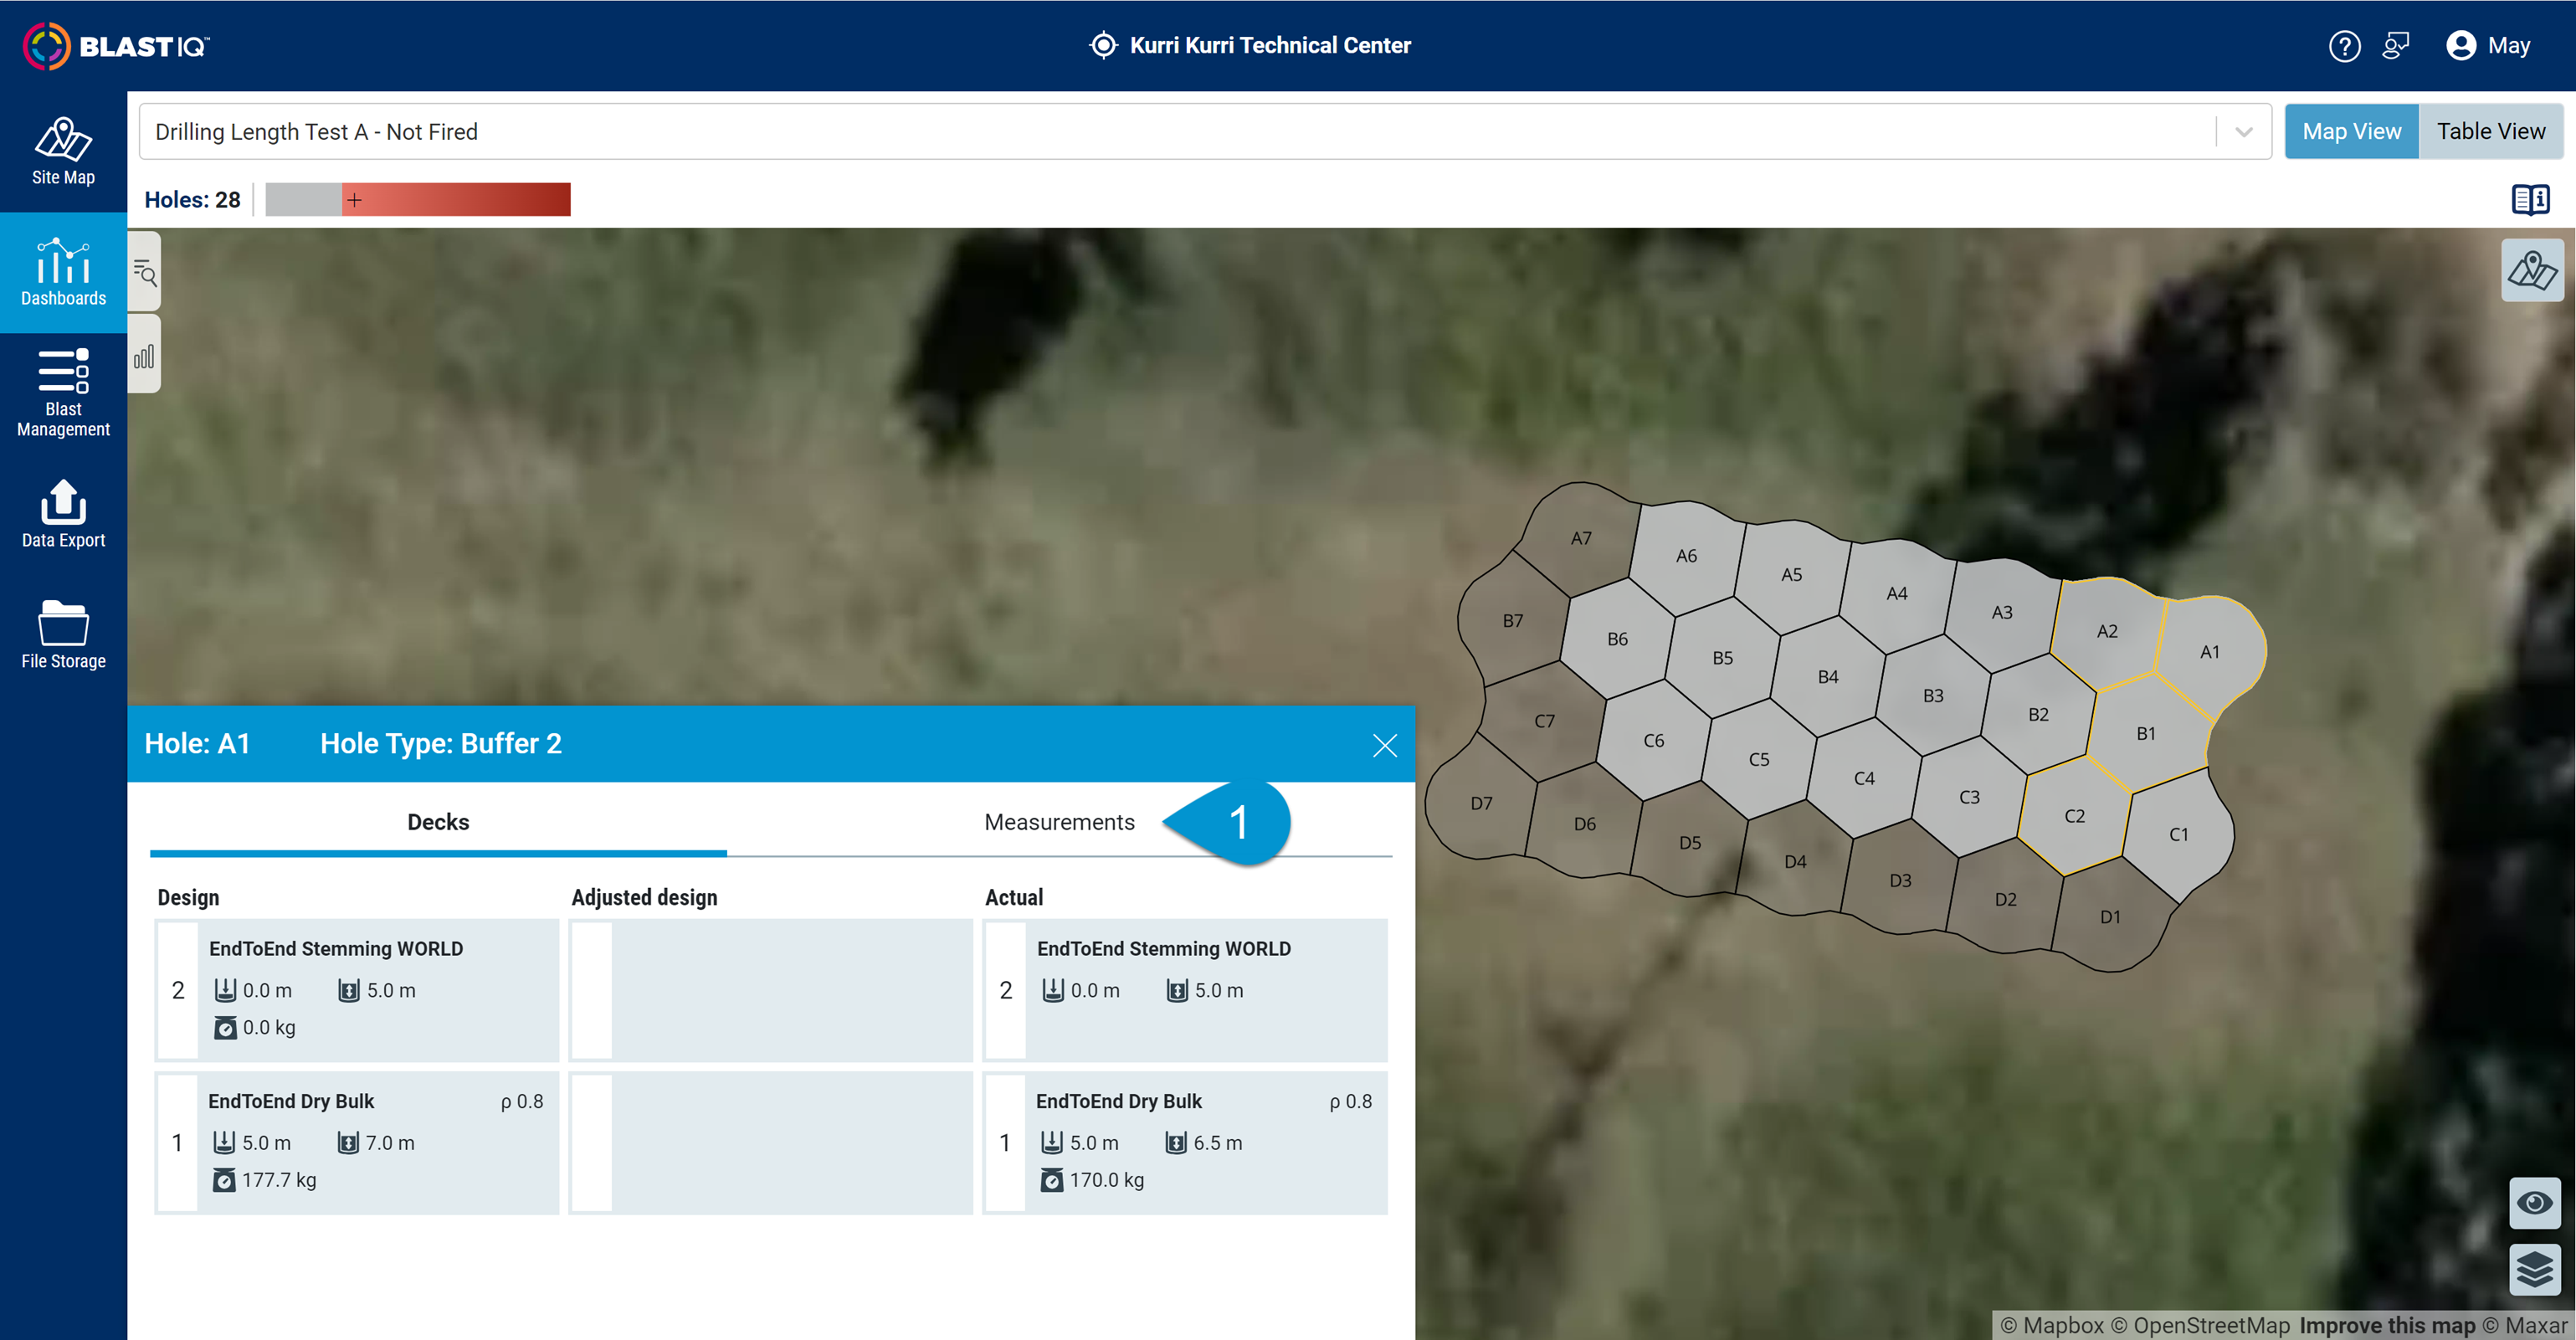Click the Adjusted design column header
2576x1340 pixels.
pos(644,898)
